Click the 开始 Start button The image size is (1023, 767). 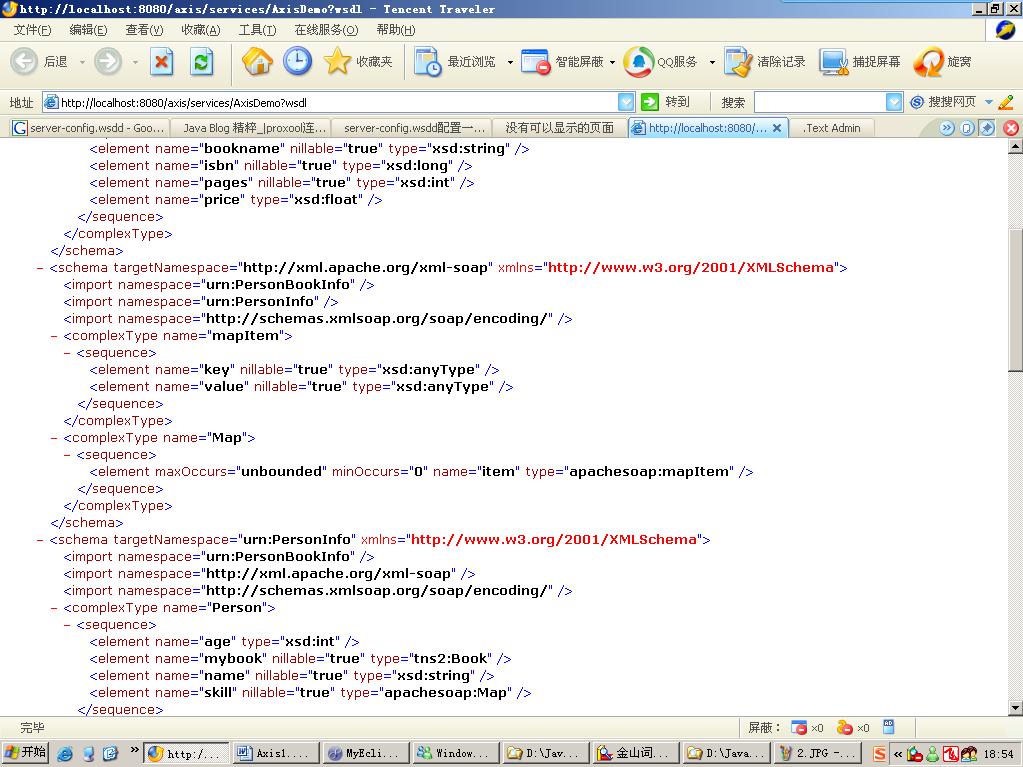pyautogui.click(x=25, y=753)
